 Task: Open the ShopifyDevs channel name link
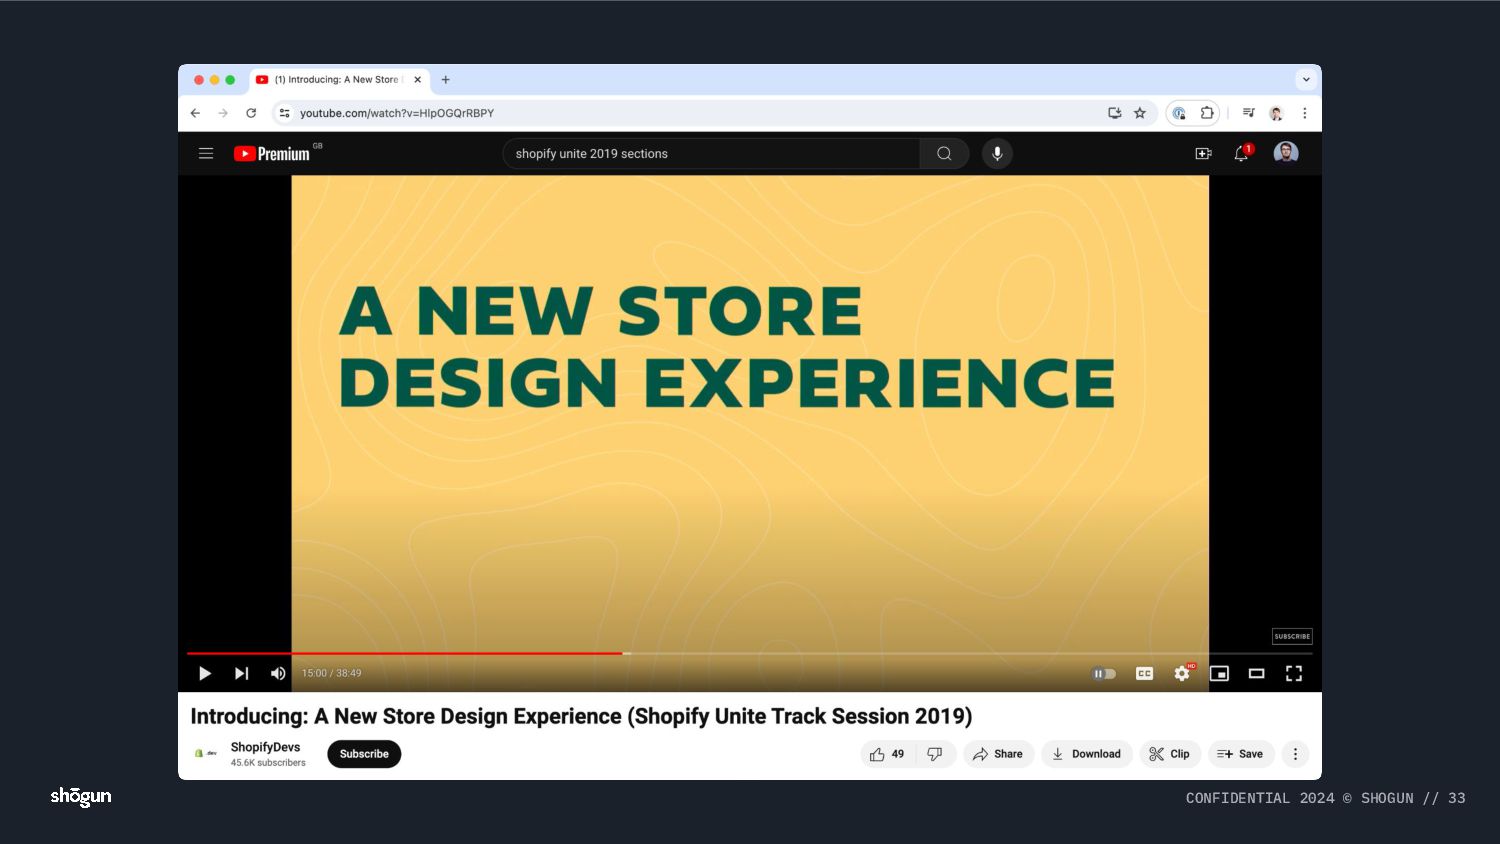pos(265,747)
